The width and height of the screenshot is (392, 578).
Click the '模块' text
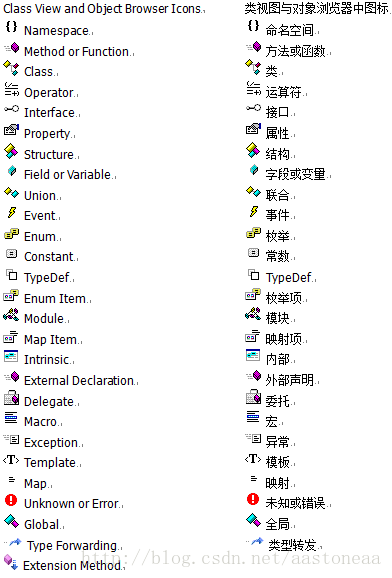(277, 317)
